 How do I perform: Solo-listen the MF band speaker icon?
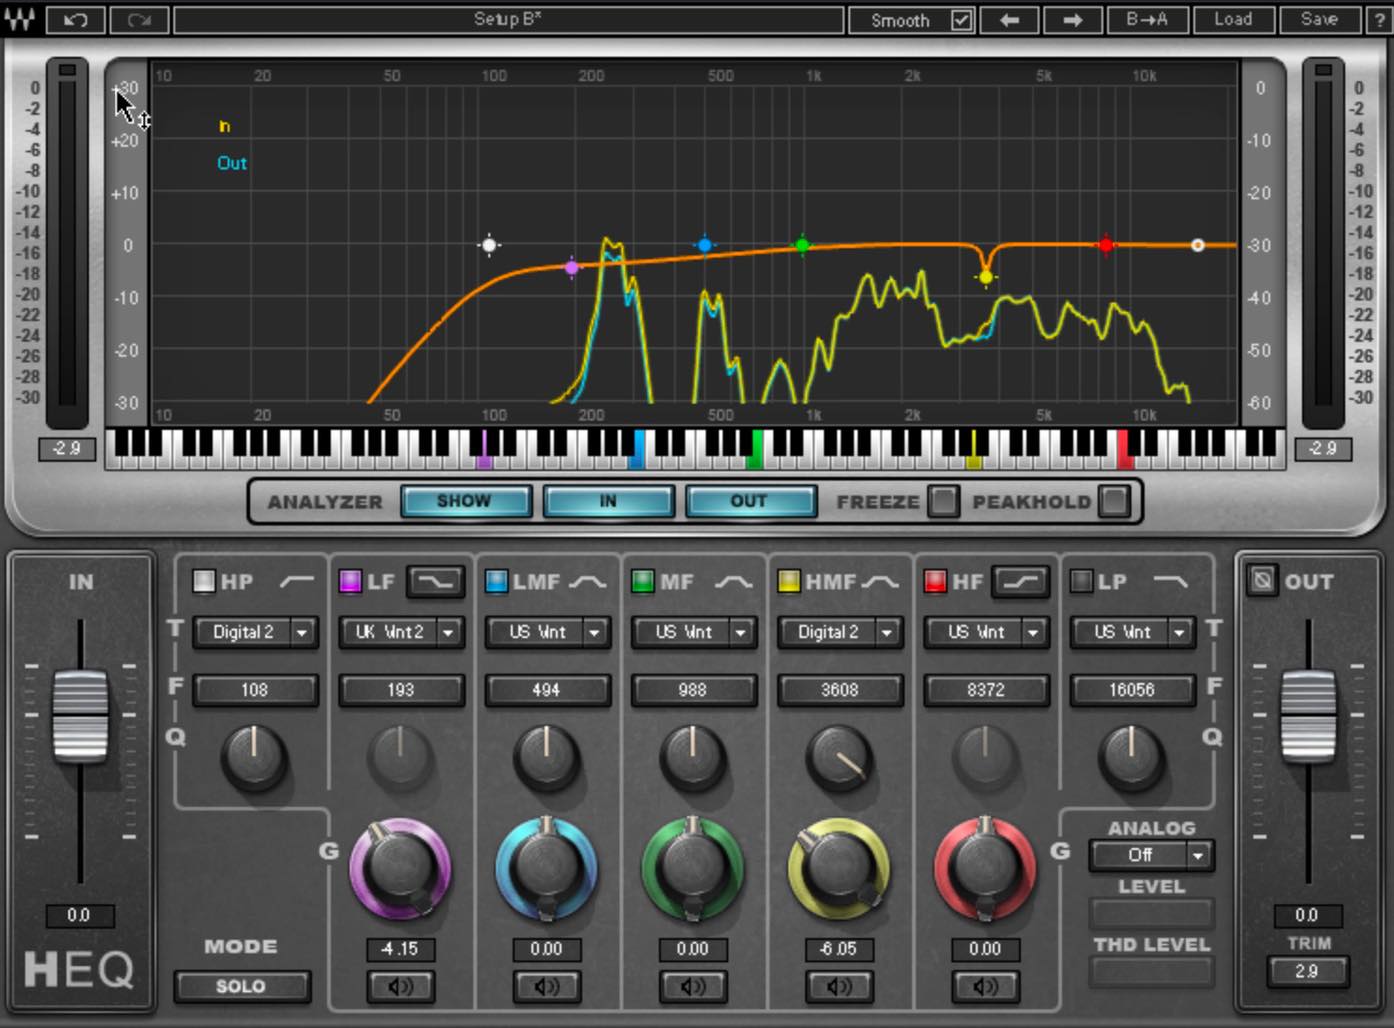click(692, 987)
